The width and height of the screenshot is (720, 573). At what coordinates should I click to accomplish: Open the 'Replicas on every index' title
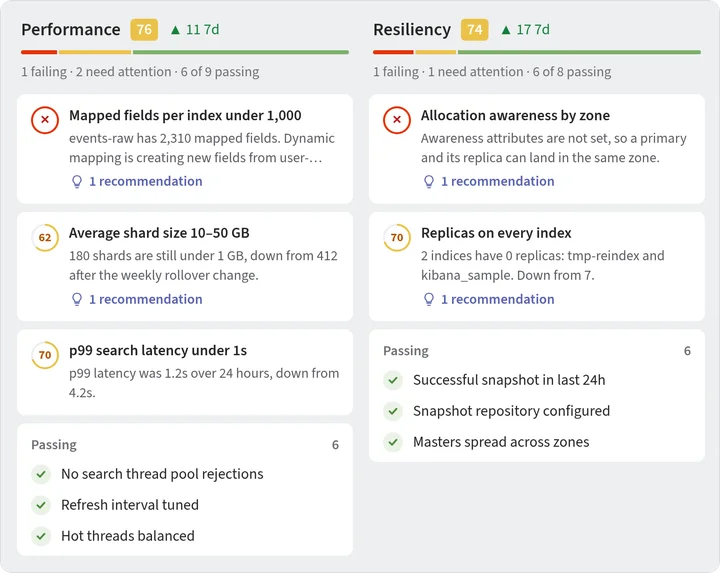click(496, 233)
